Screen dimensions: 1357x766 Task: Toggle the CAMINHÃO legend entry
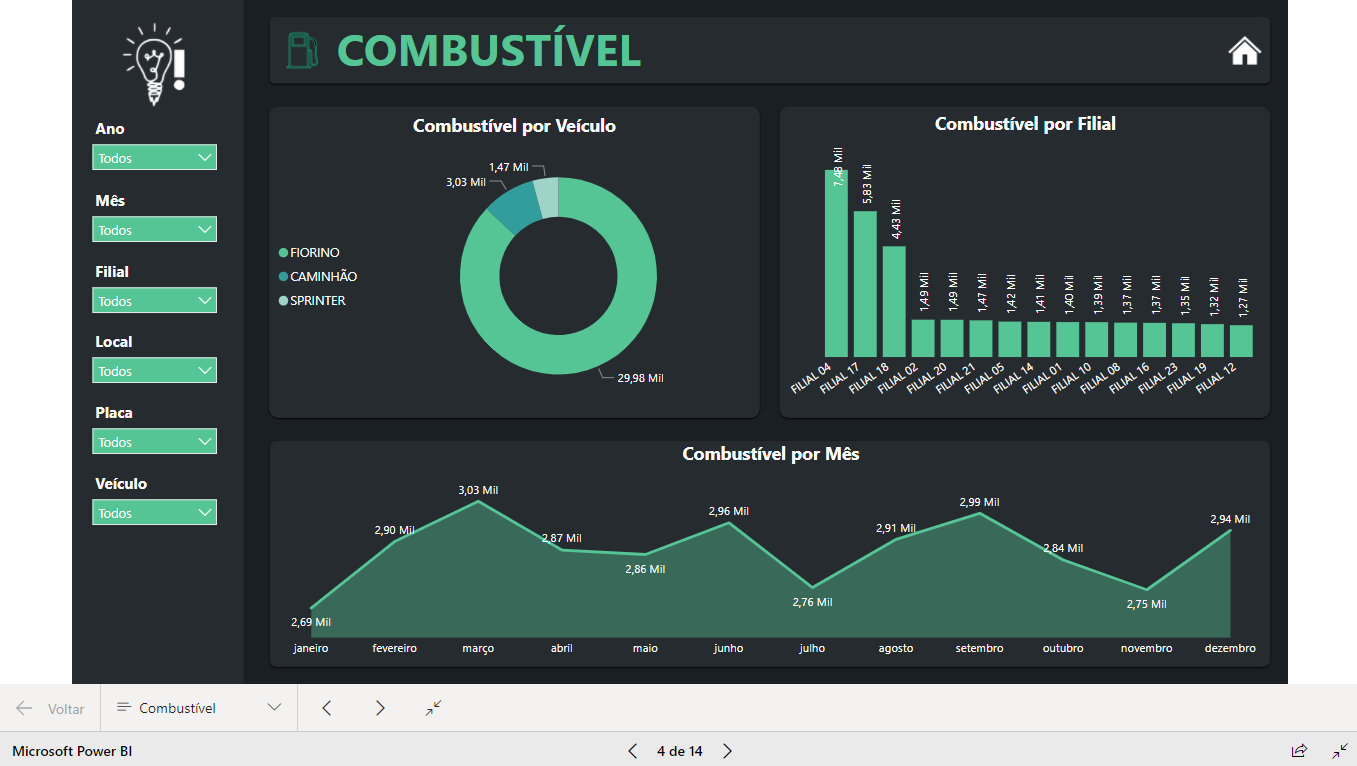click(319, 276)
